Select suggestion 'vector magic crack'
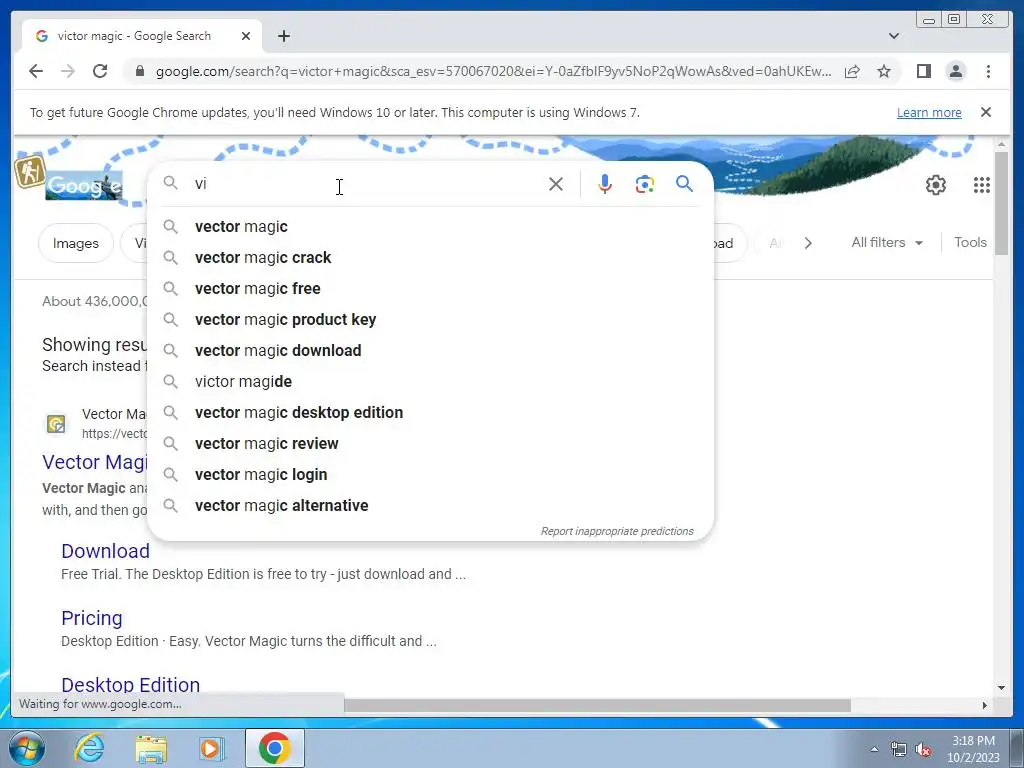1024x768 pixels. (431, 257)
